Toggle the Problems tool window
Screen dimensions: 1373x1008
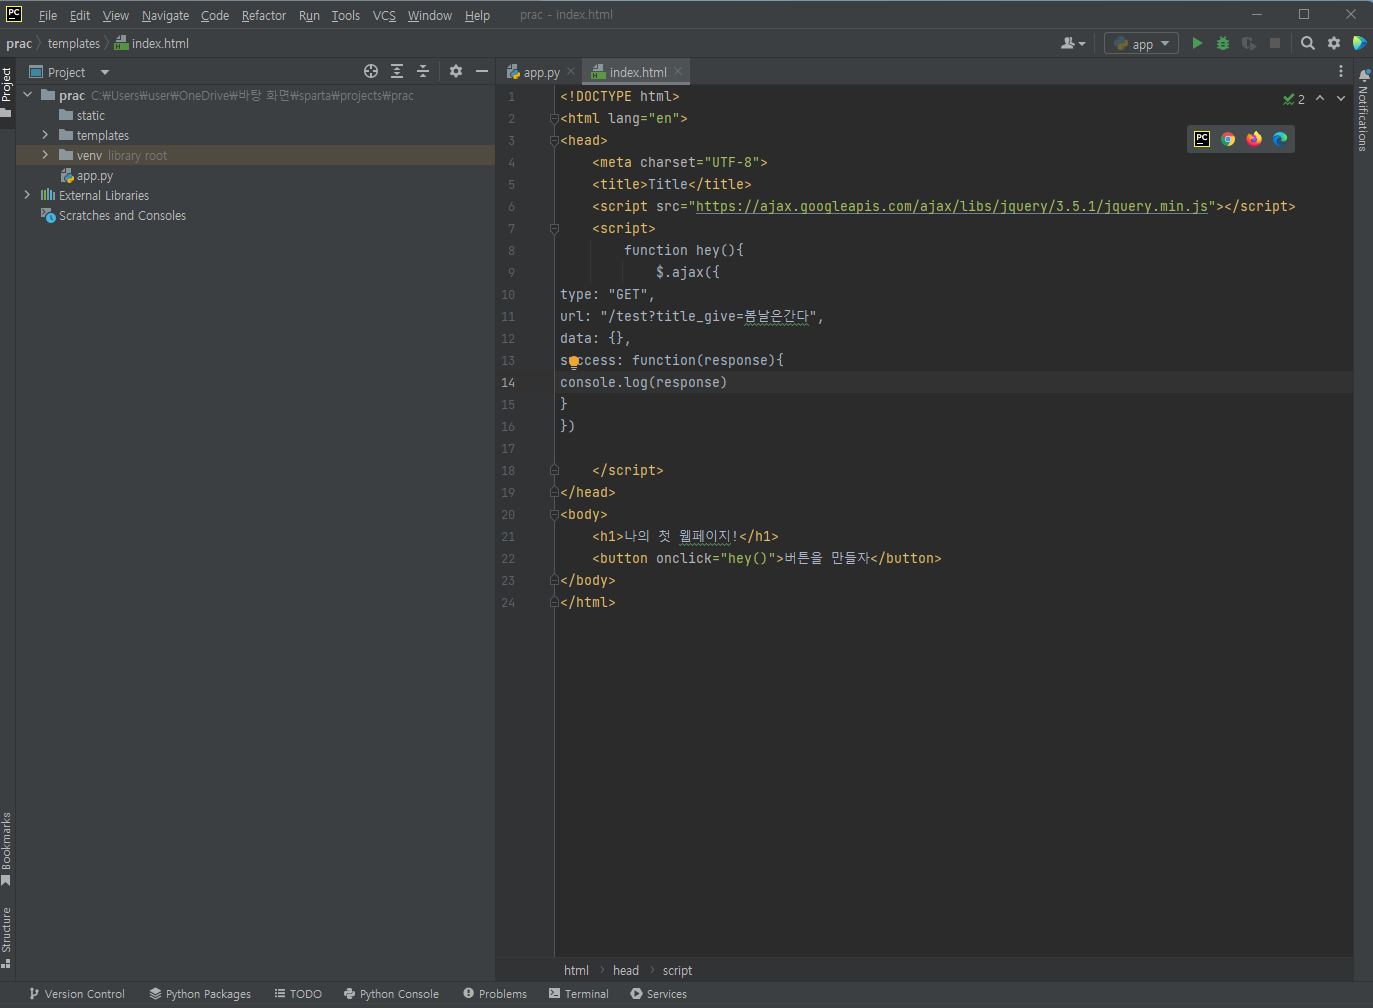point(495,994)
